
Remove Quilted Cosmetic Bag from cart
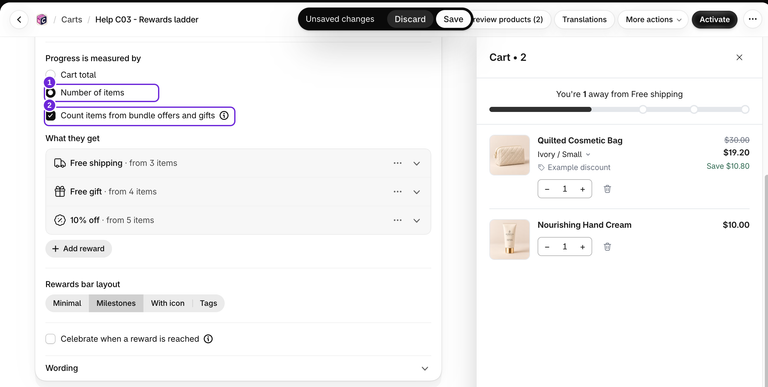[x=607, y=189]
